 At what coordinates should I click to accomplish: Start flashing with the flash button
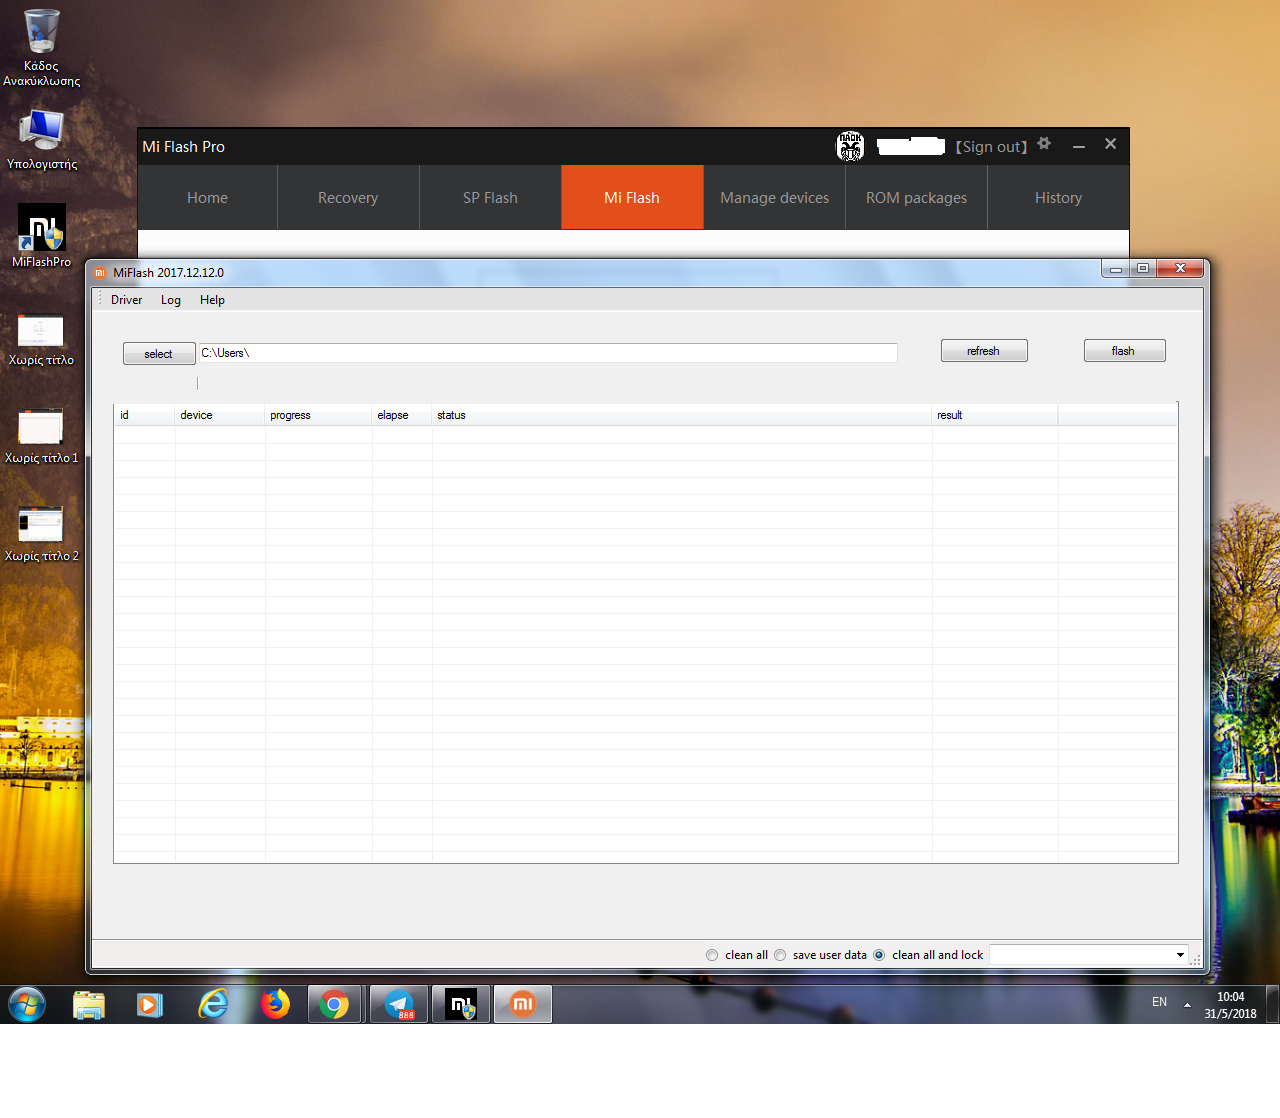[x=1124, y=351]
